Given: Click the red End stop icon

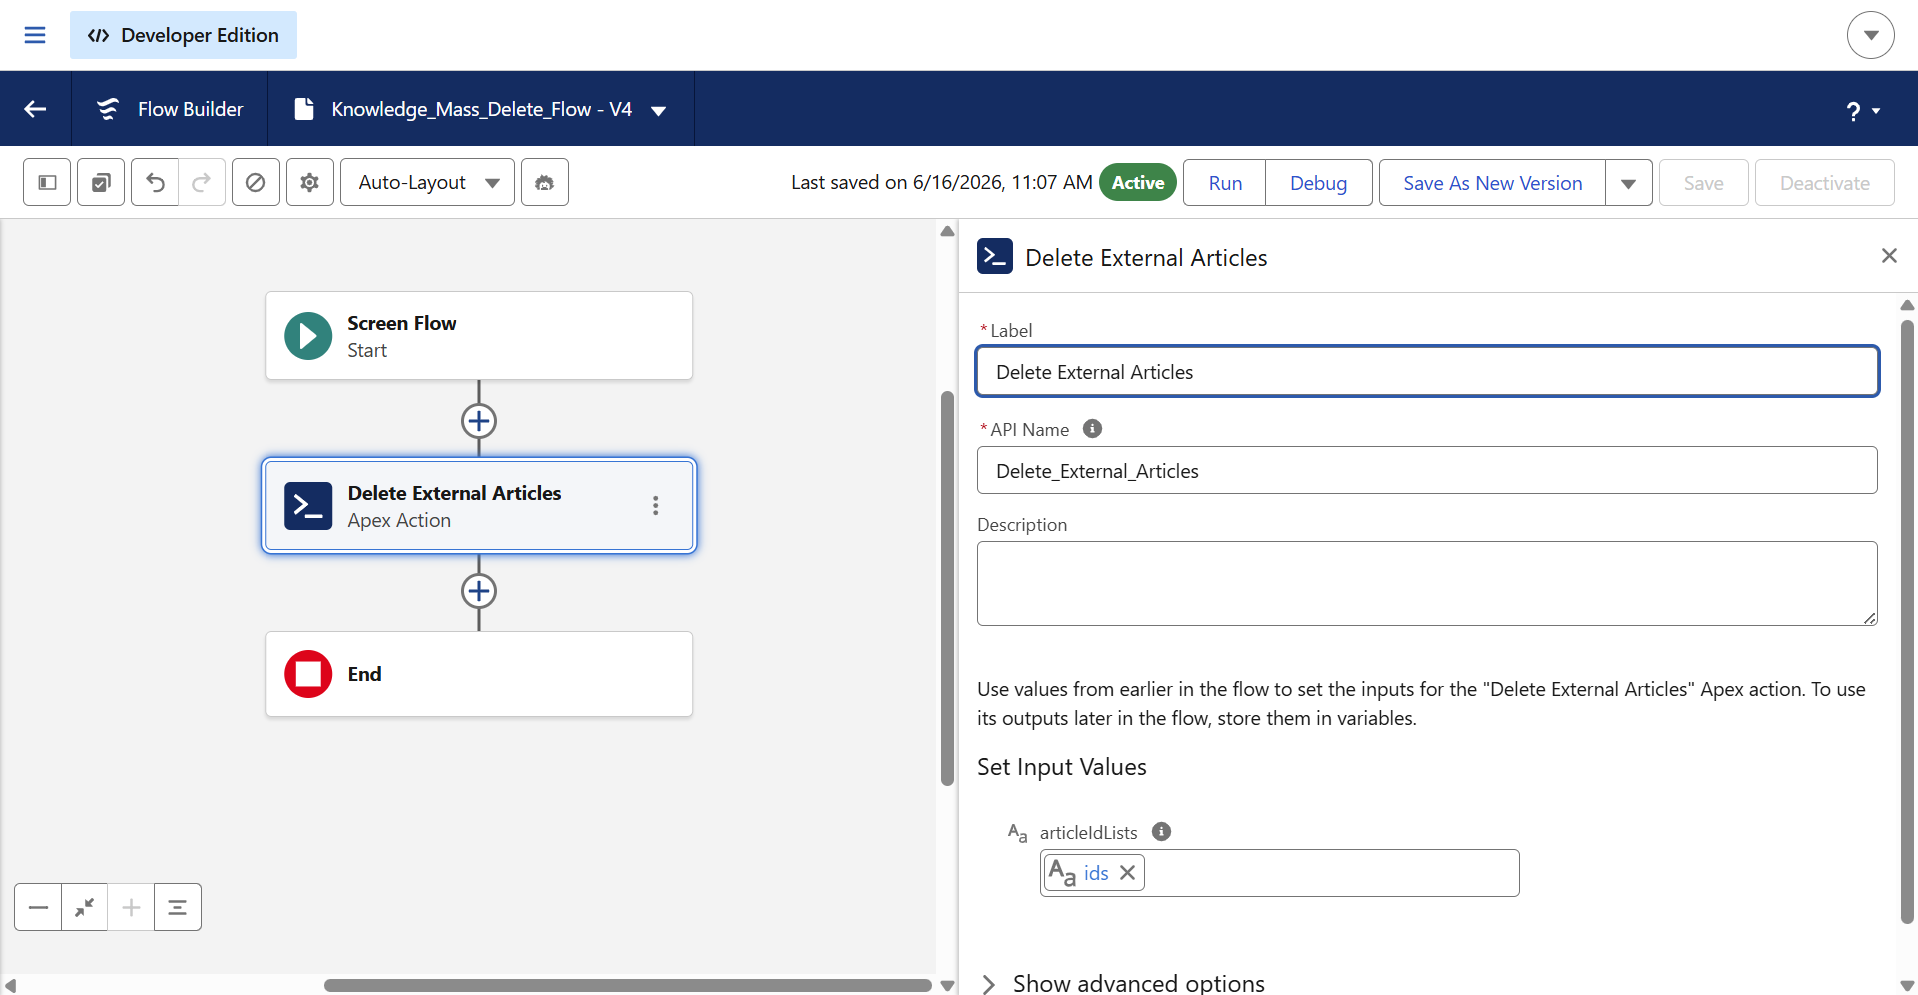Looking at the screenshot, I should (x=308, y=674).
